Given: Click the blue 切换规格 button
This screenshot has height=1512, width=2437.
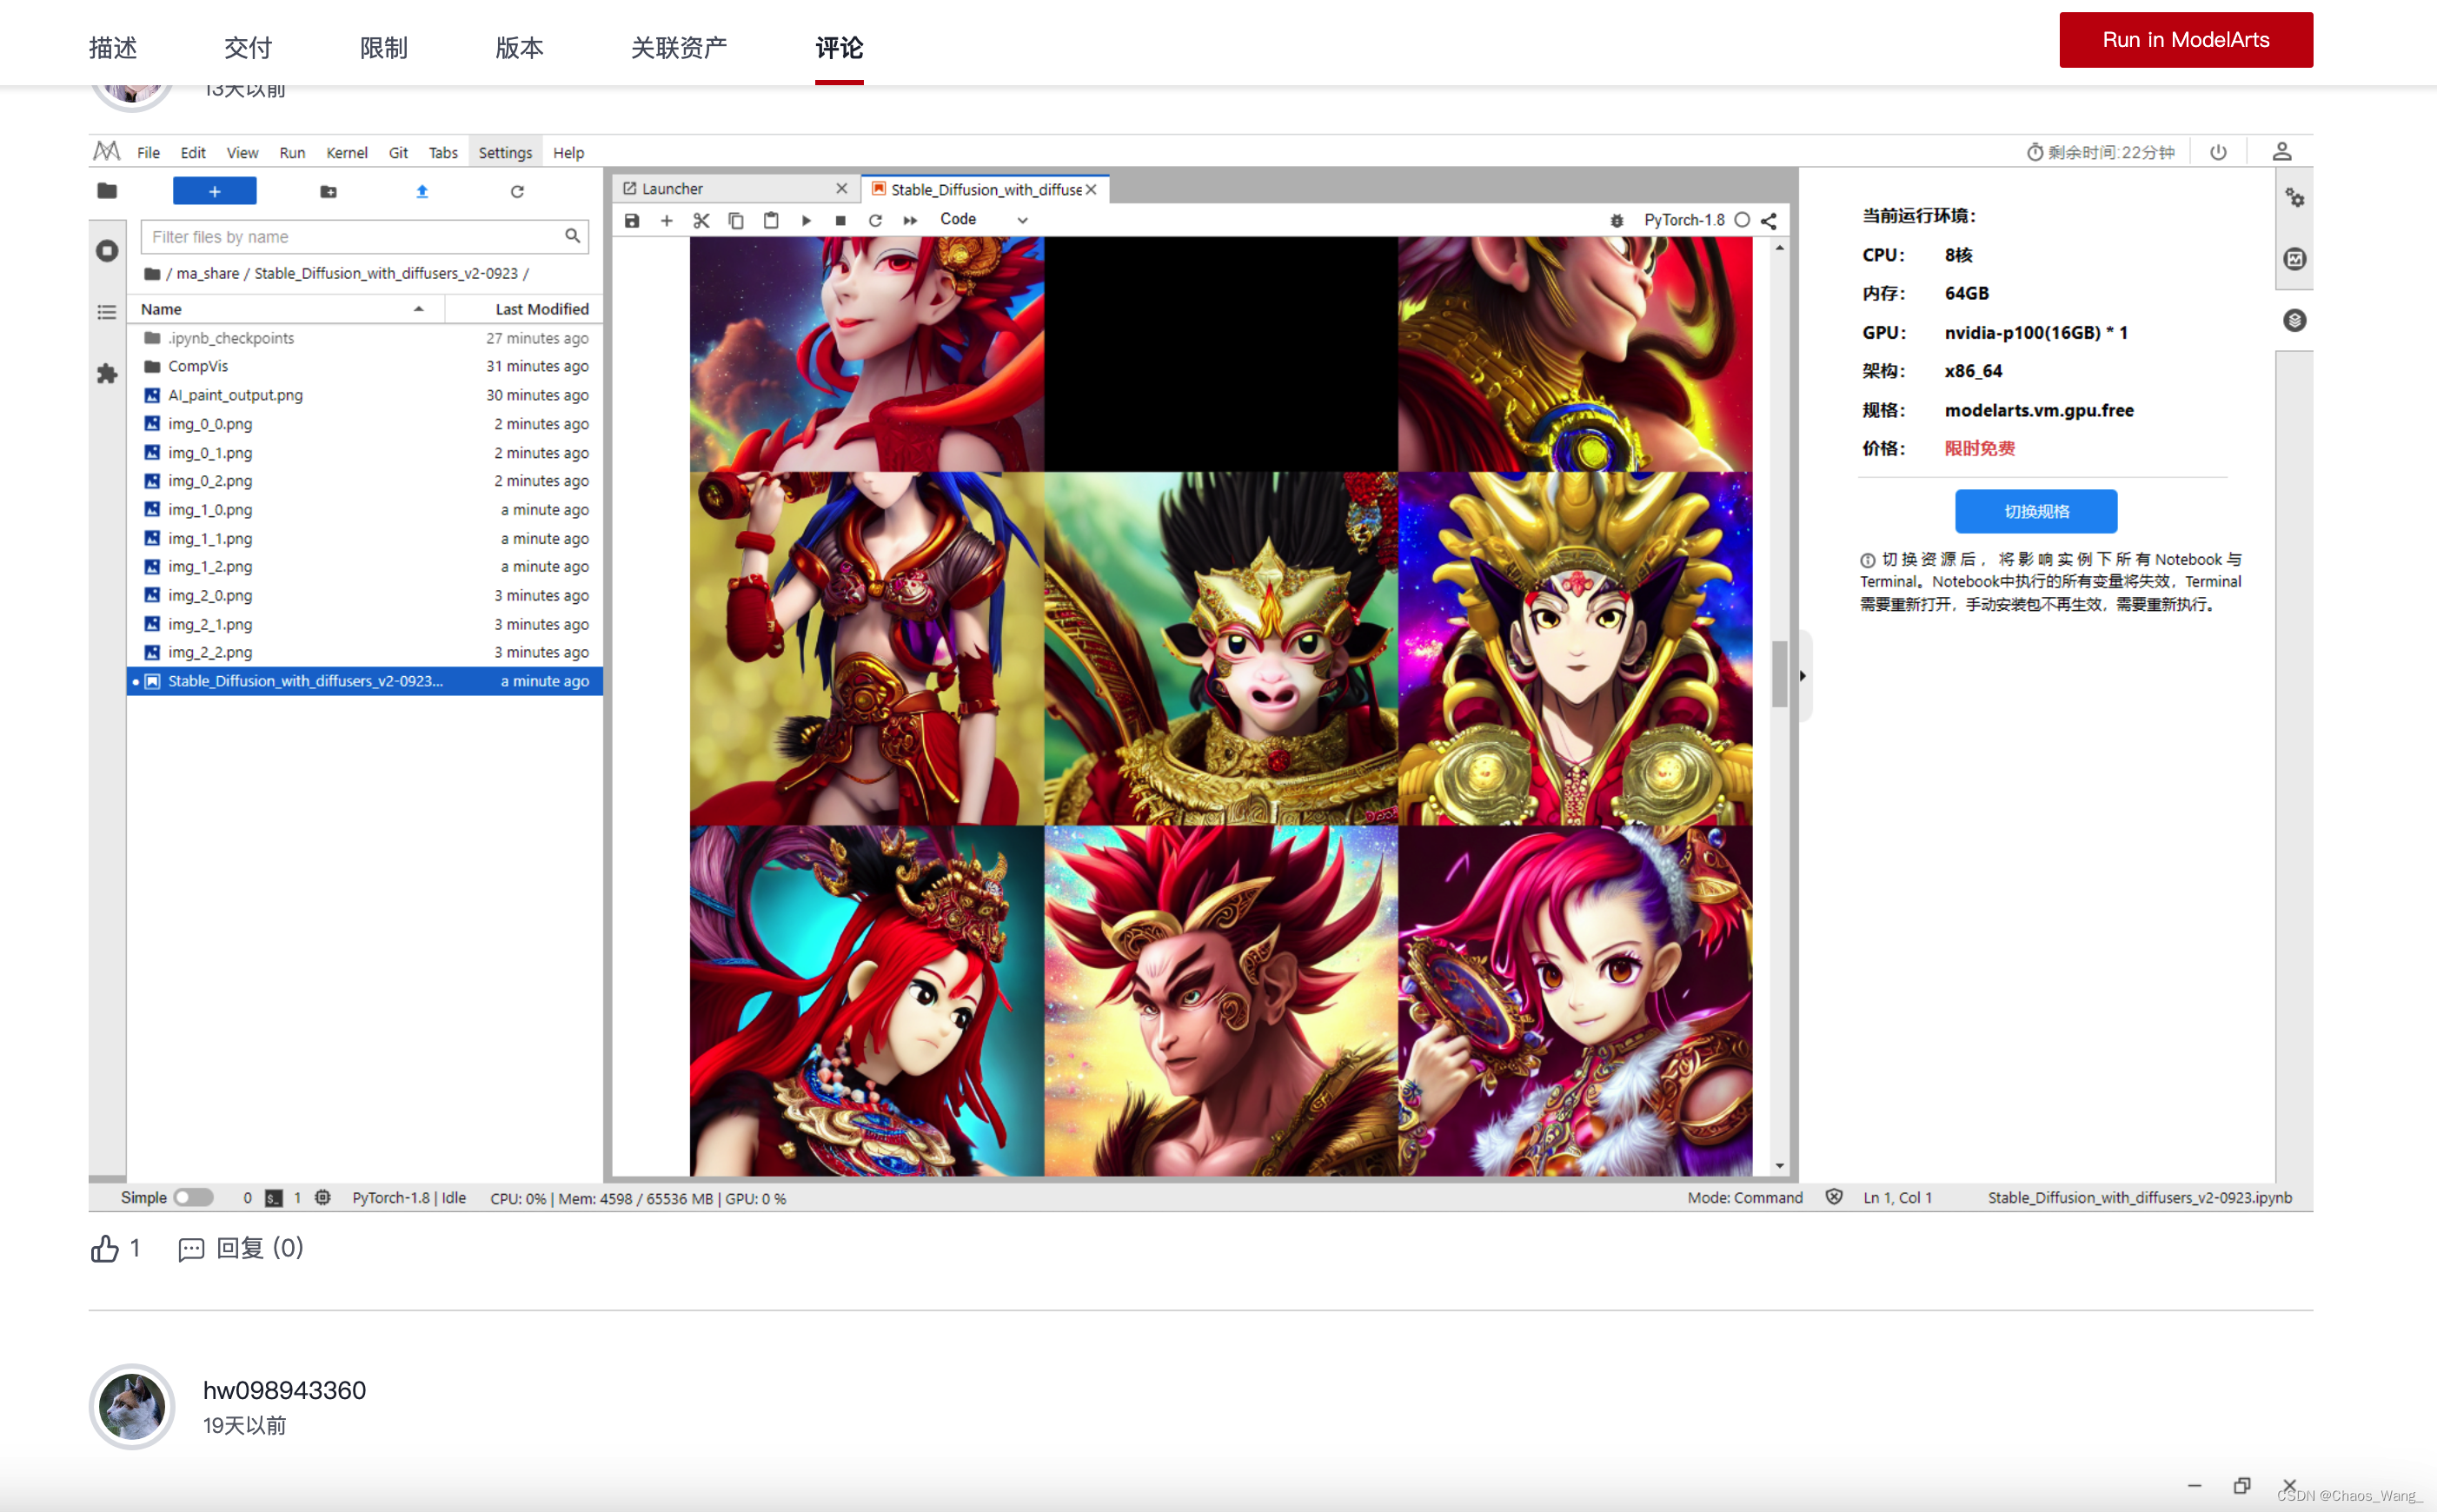Looking at the screenshot, I should coord(2035,511).
